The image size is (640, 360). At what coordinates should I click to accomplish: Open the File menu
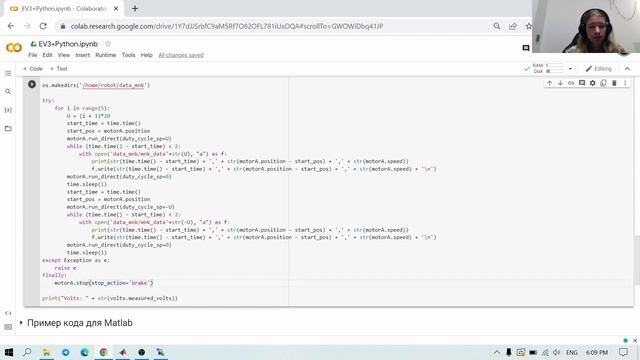pos(33,55)
